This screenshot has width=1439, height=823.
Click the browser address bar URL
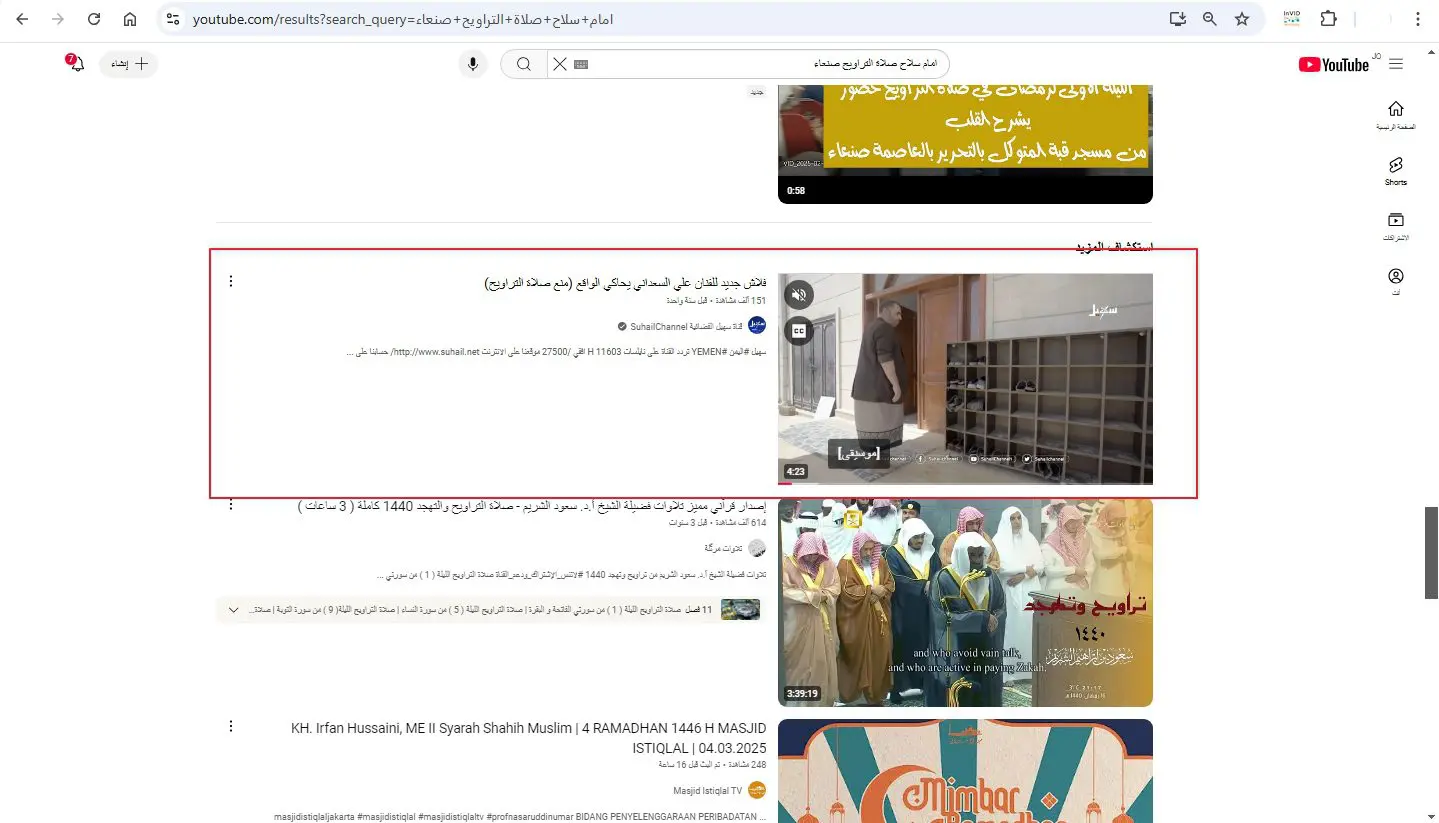click(x=403, y=19)
